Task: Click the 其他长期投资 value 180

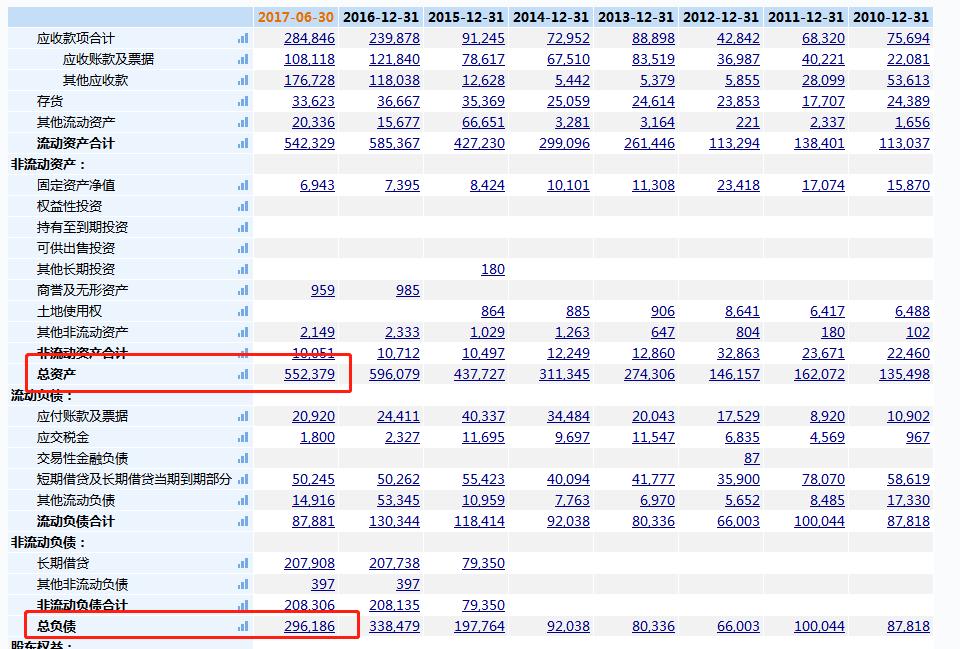Action: [492, 269]
